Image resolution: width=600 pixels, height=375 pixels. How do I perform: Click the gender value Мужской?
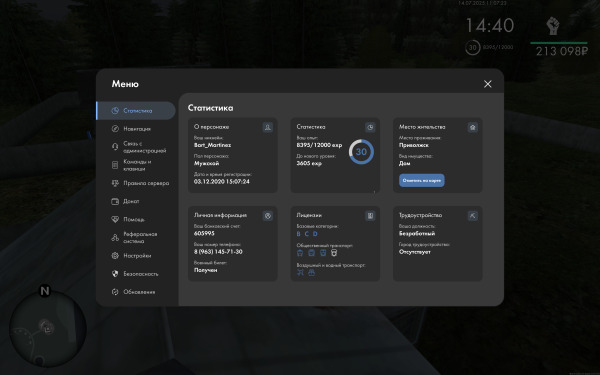click(x=207, y=163)
